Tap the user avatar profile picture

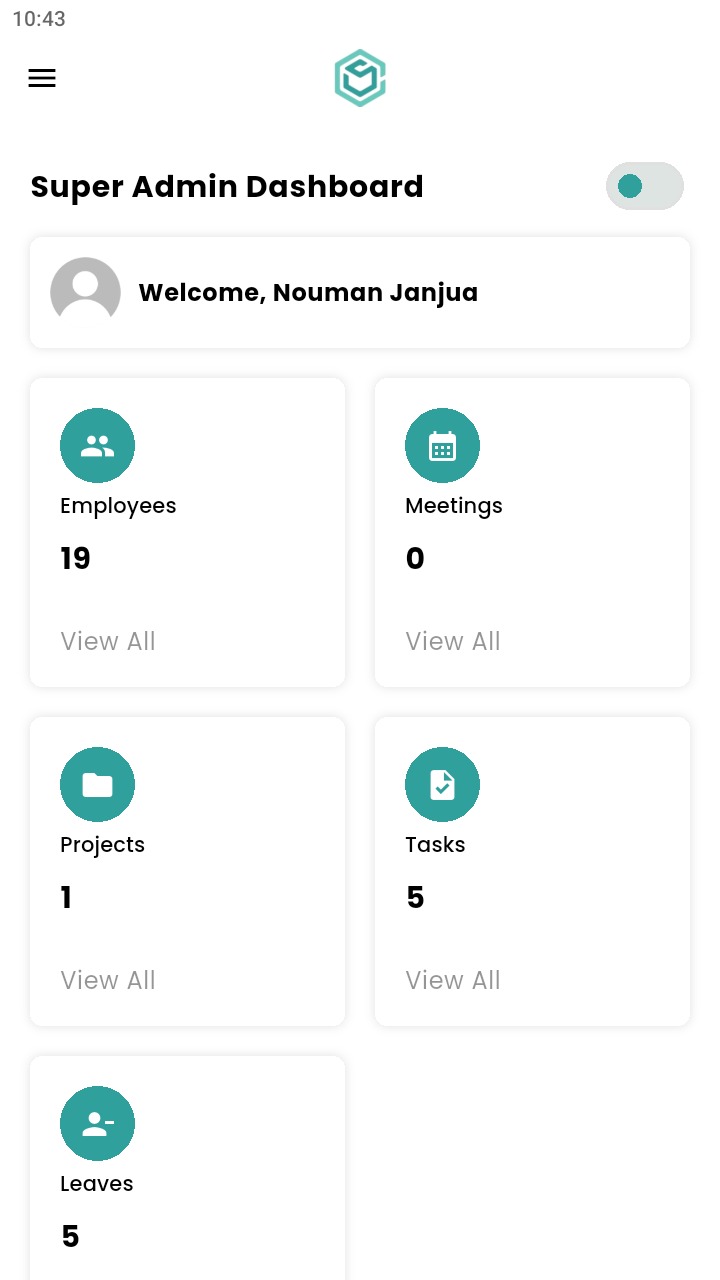(x=86, y=292)
